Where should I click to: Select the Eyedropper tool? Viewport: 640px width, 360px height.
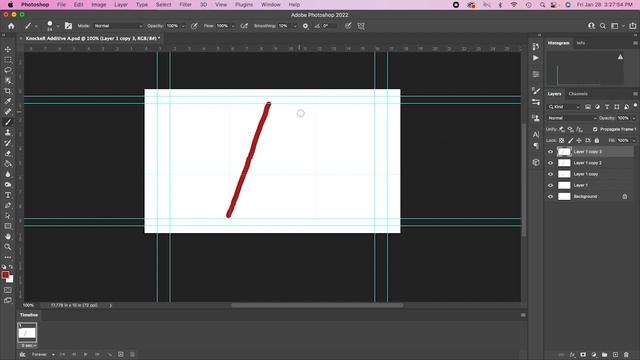(8, 101)
